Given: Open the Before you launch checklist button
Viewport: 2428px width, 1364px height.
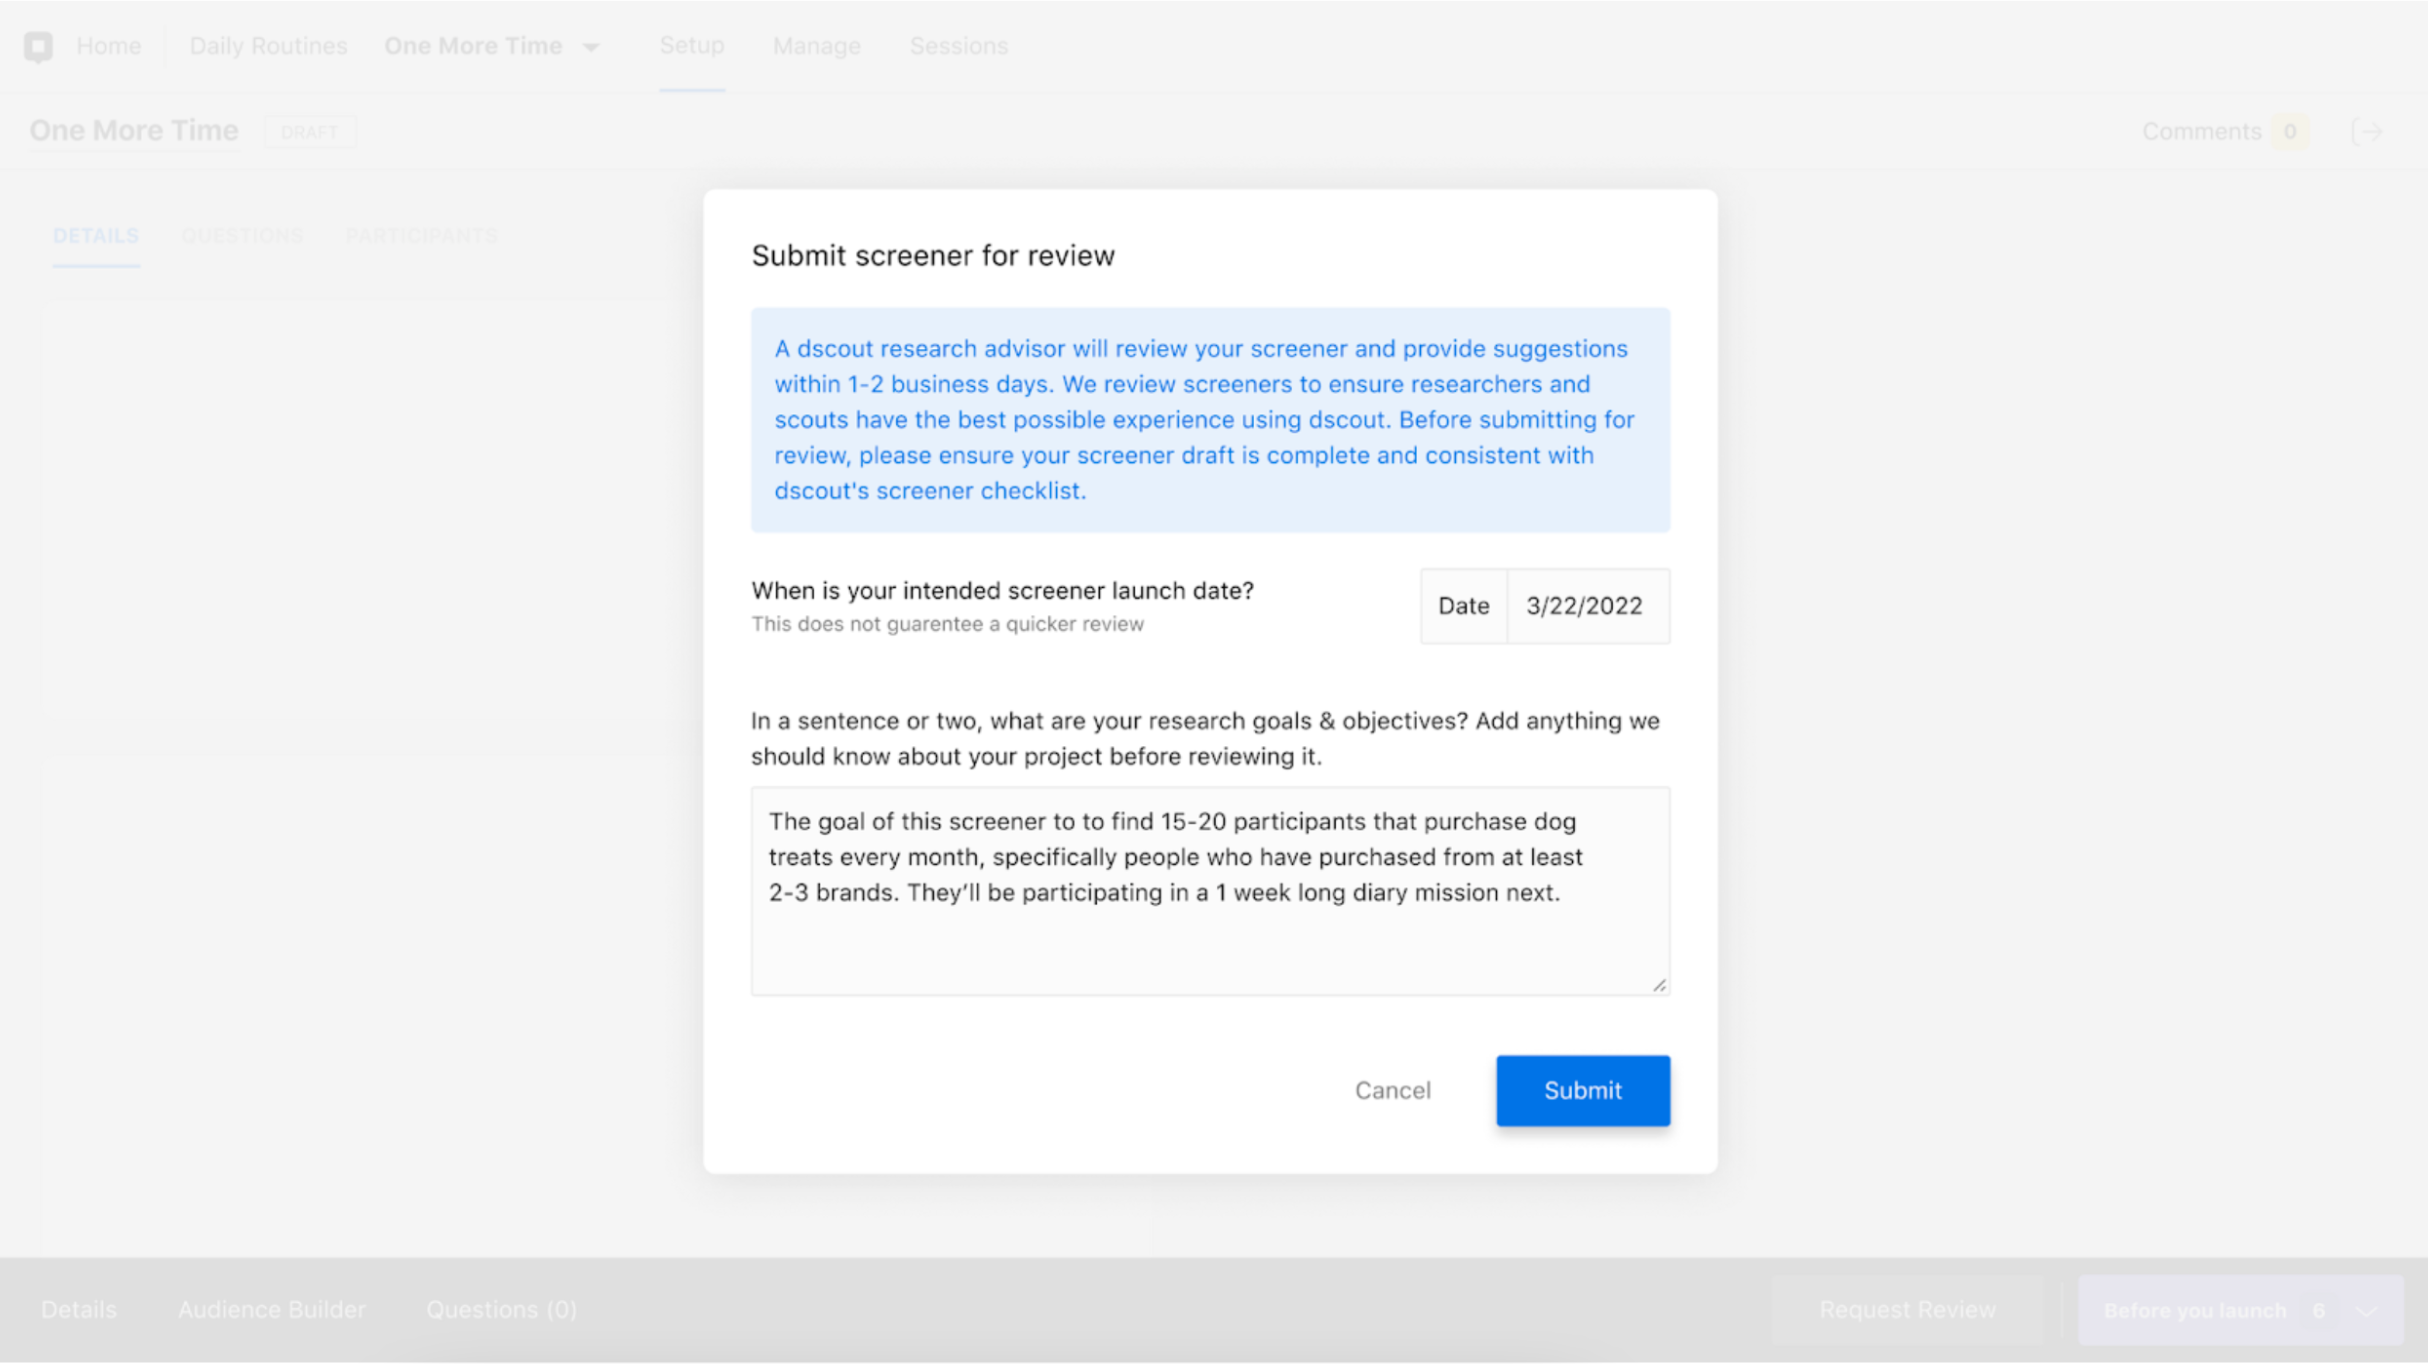Looking at the screenshot, I should pos(2240,1310).
